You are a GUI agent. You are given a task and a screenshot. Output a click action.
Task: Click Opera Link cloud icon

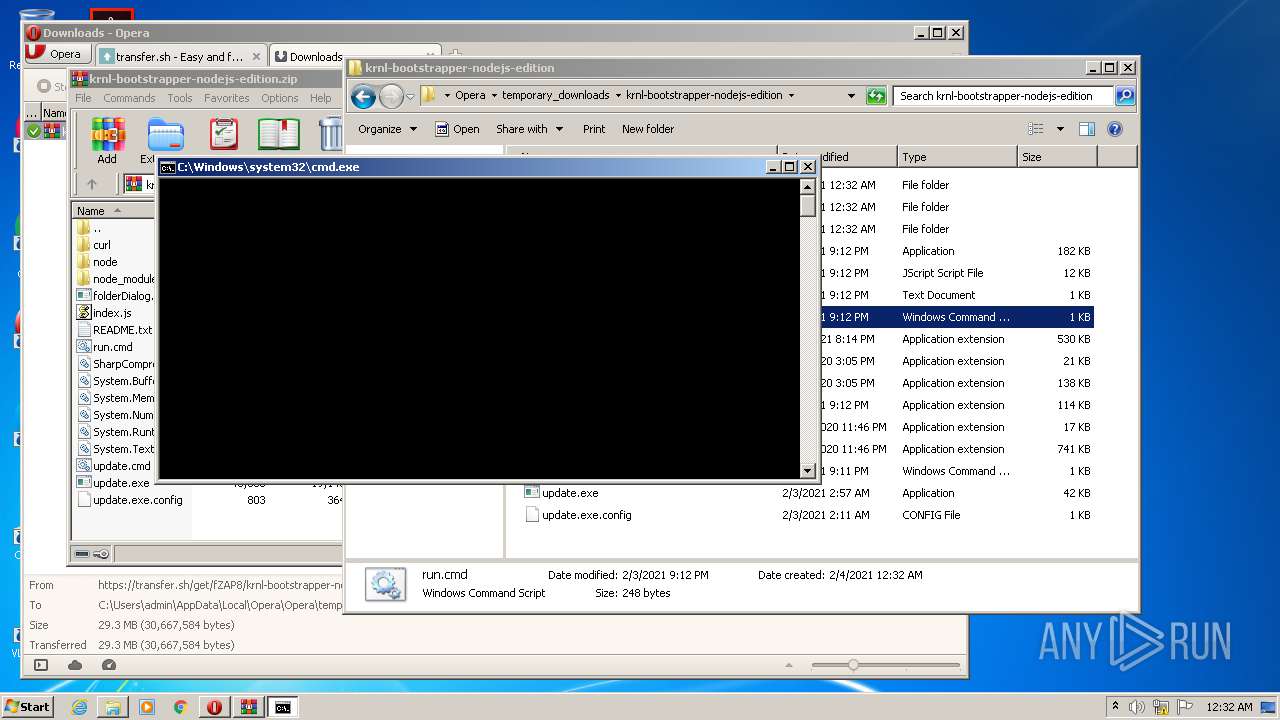tap(75, 665)
